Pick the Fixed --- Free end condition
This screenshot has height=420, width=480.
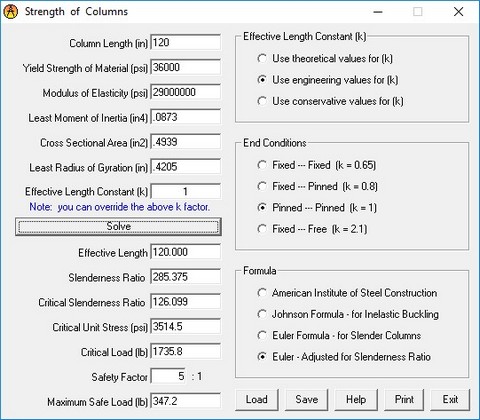coord(312,229)
